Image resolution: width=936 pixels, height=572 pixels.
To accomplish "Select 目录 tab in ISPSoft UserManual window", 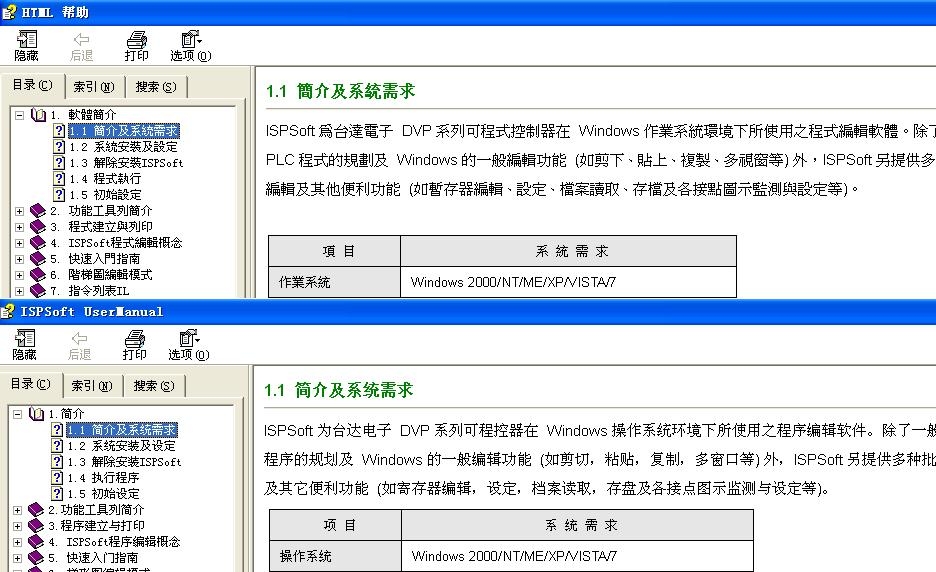I will (x=30, y=384).
